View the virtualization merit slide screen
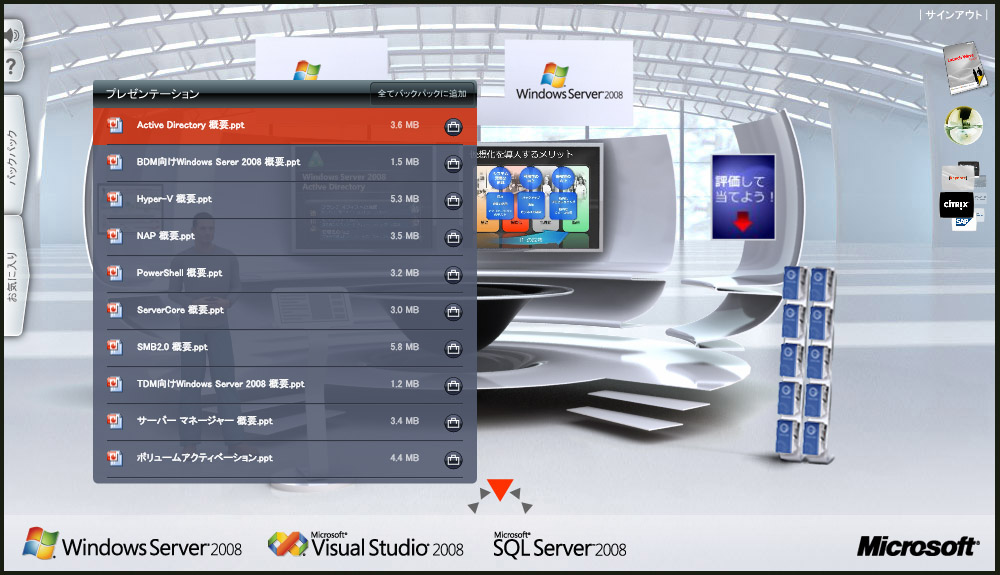The image size is (1000, 575). [539, 199]
